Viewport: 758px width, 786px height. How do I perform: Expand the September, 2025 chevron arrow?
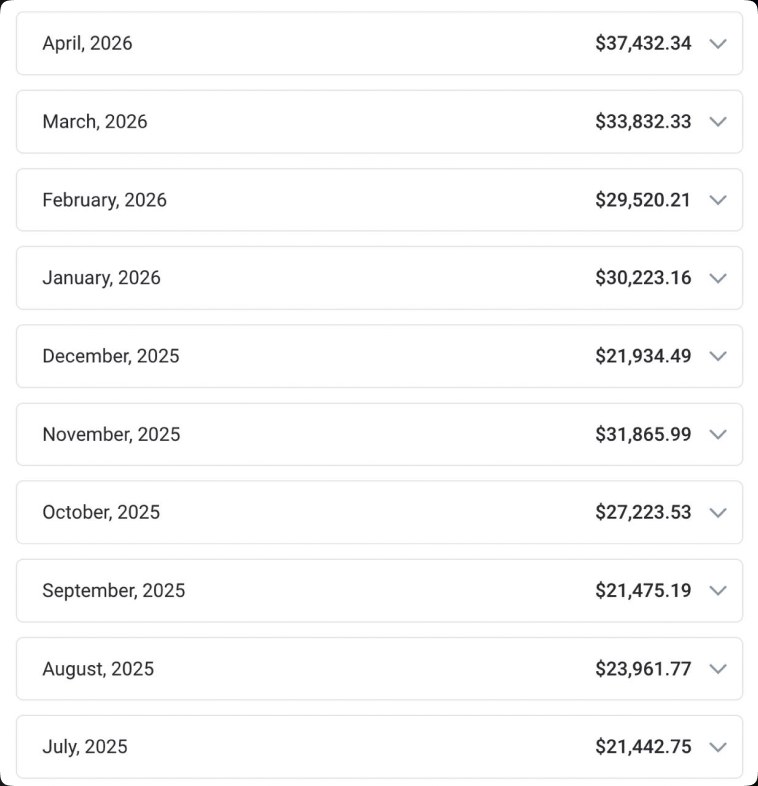[718, 591]
